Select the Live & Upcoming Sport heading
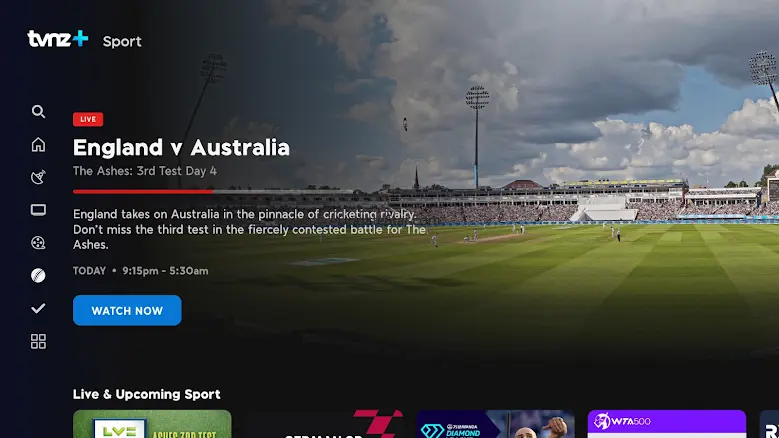779x438 pixels. (147, 394)
